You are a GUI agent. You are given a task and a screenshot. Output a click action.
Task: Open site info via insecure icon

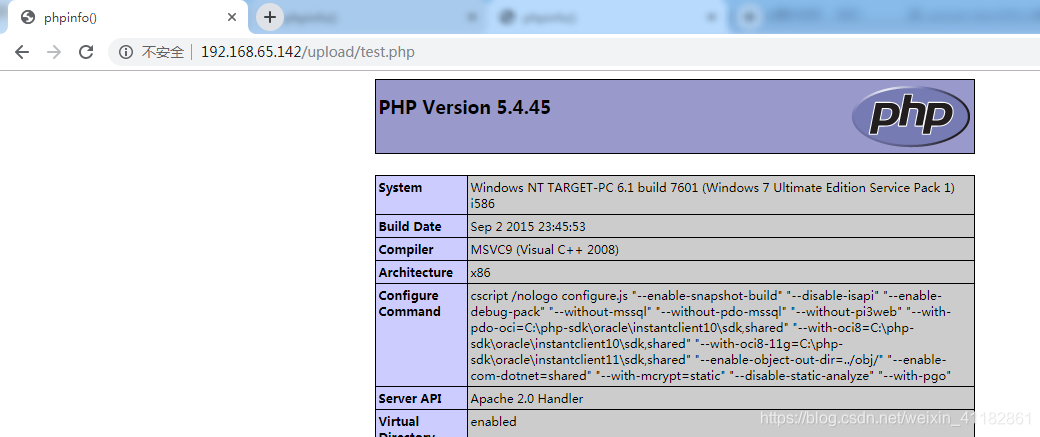pyautogui.click(x=126, y=52)
